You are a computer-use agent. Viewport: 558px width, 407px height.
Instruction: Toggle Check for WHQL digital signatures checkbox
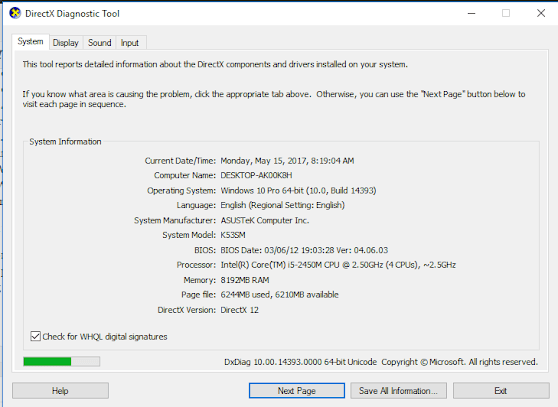coord(35,336)
